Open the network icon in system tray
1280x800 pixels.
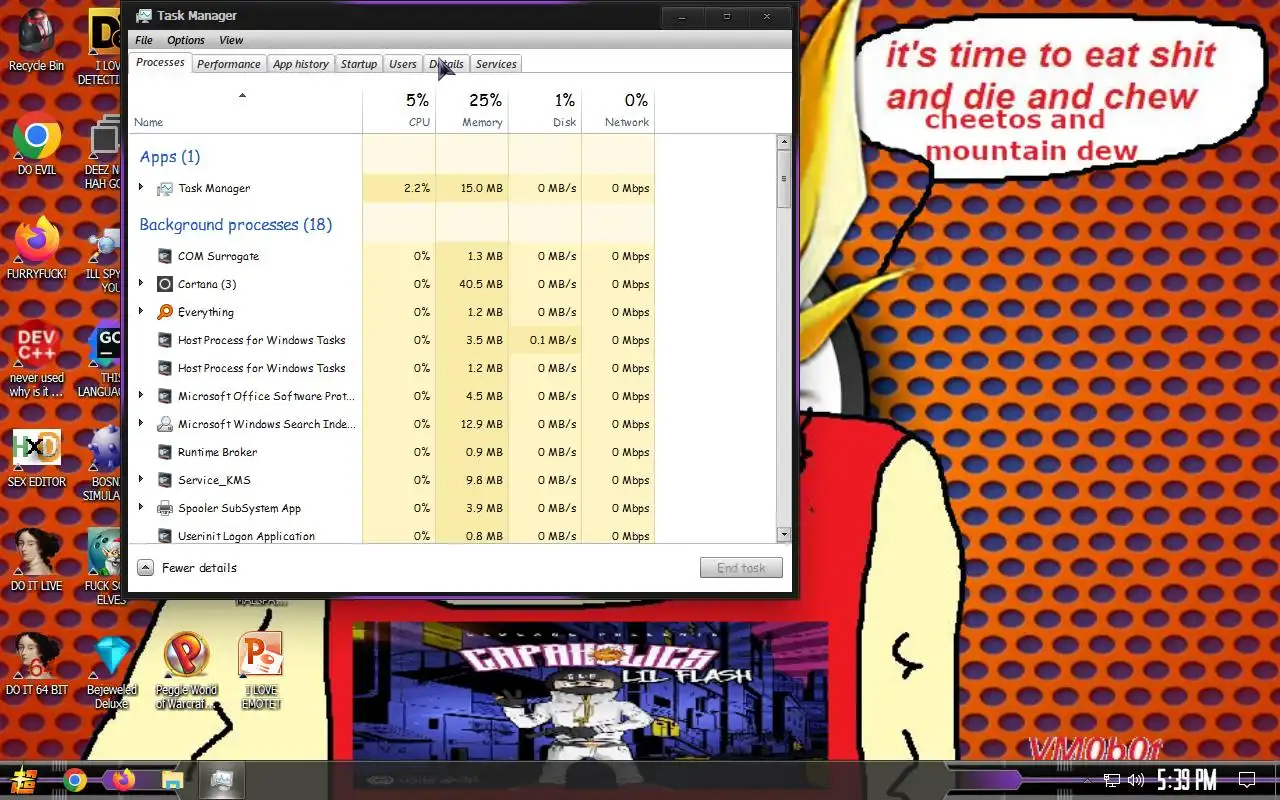coord(1112,780)
